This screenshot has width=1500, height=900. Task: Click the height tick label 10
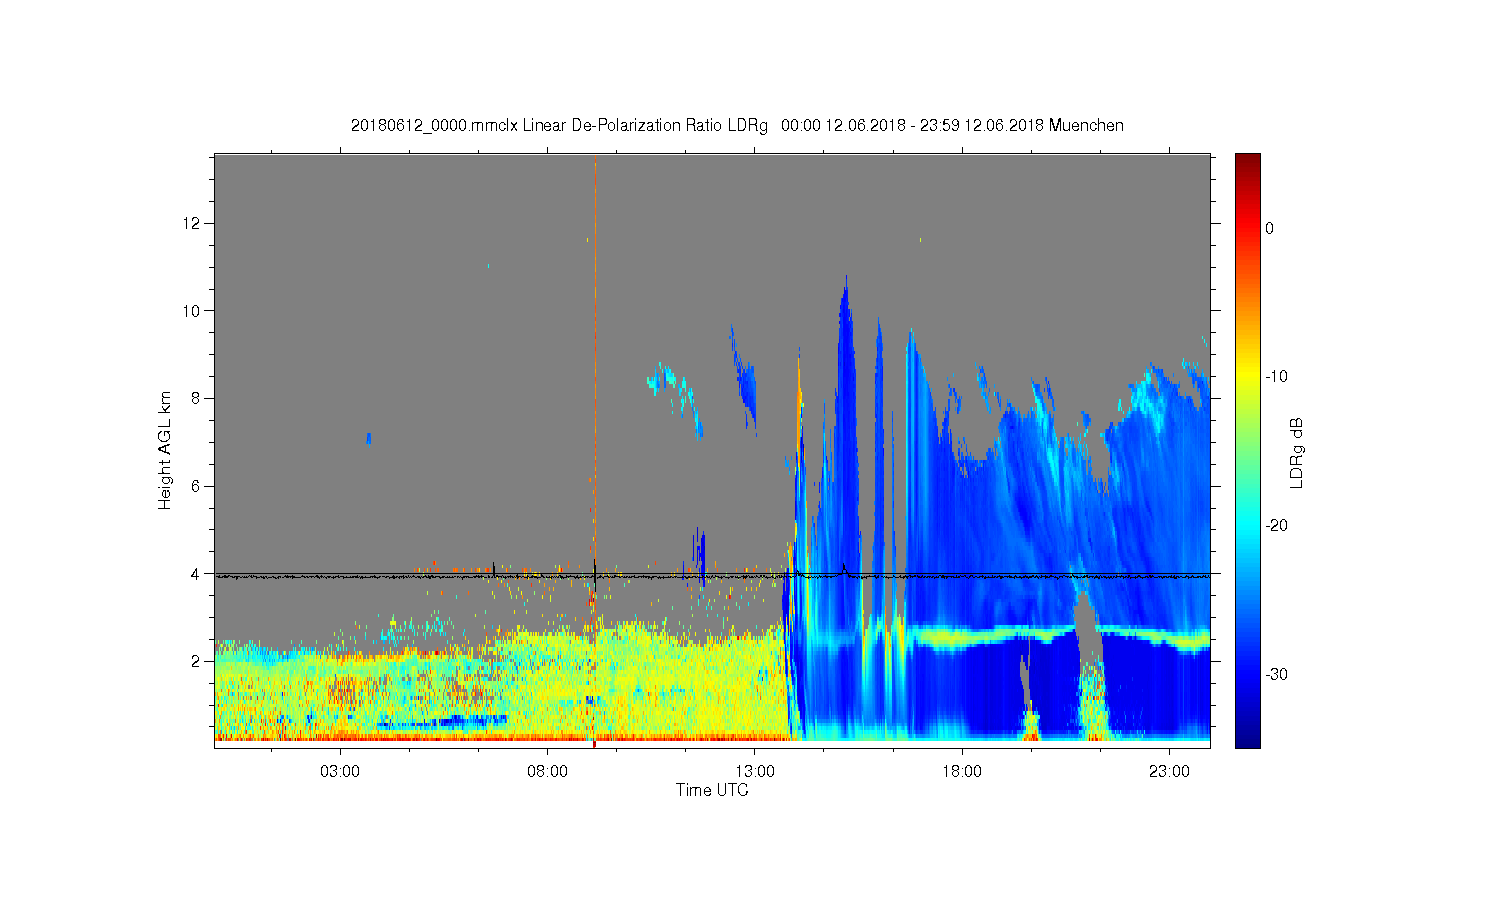coord(193,310)
